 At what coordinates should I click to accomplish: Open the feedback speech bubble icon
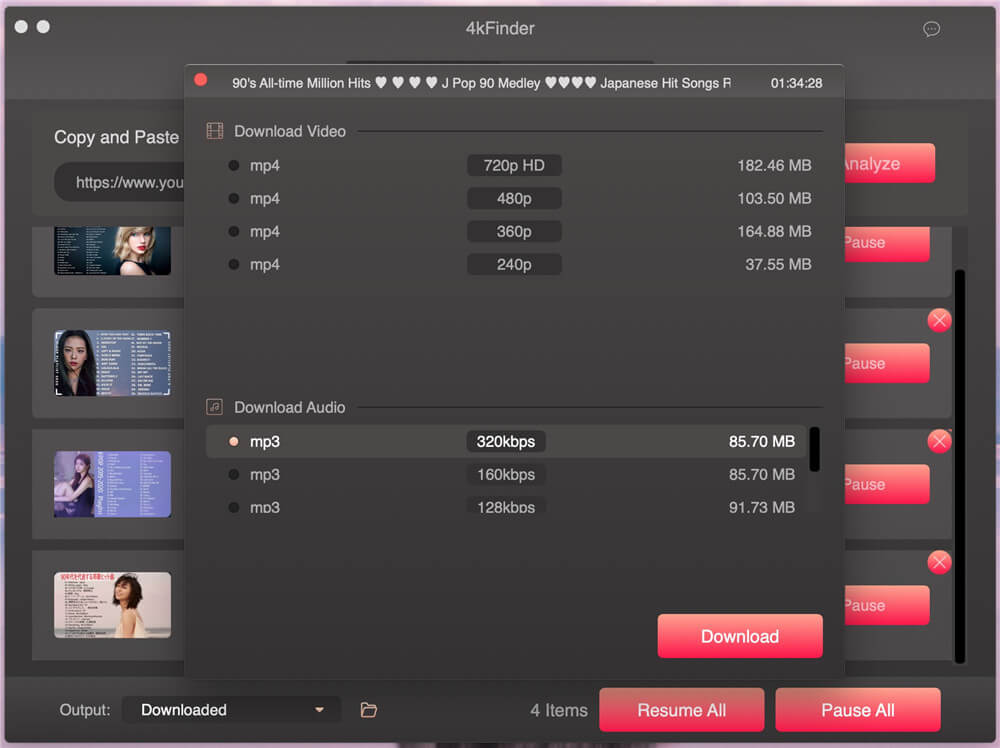click(x=931, y=30)
